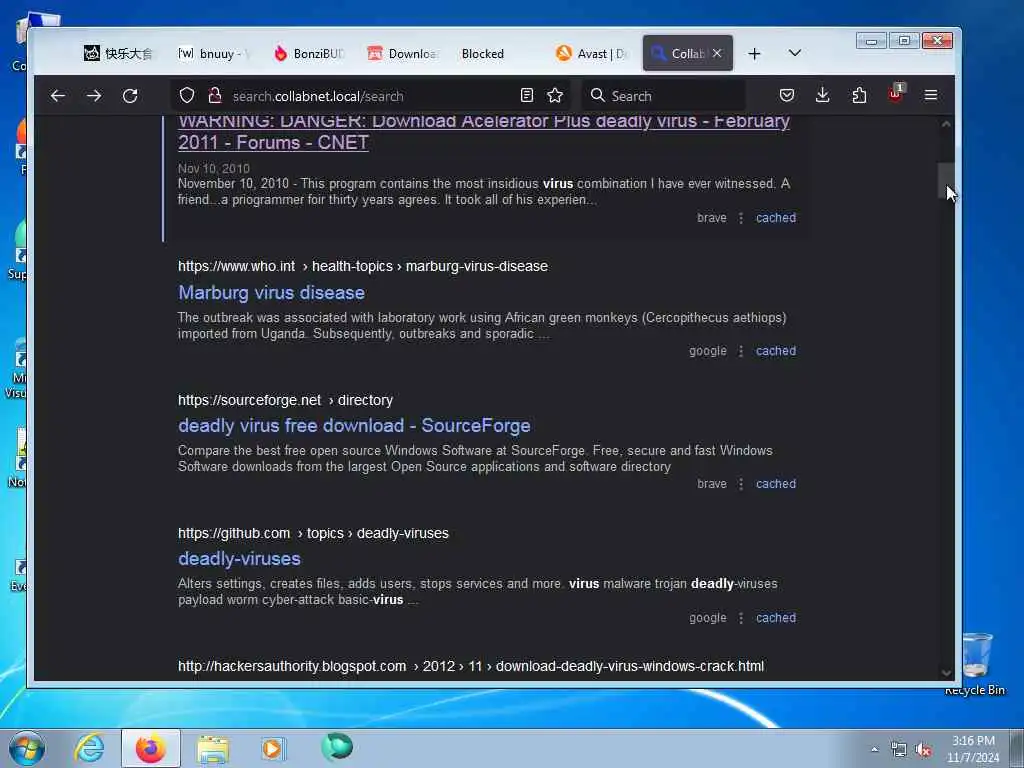Click the Nov 10, 2010 date text
Image resolution: width=1024 pixels, height=768 pixels.
(x=214, y=168)
